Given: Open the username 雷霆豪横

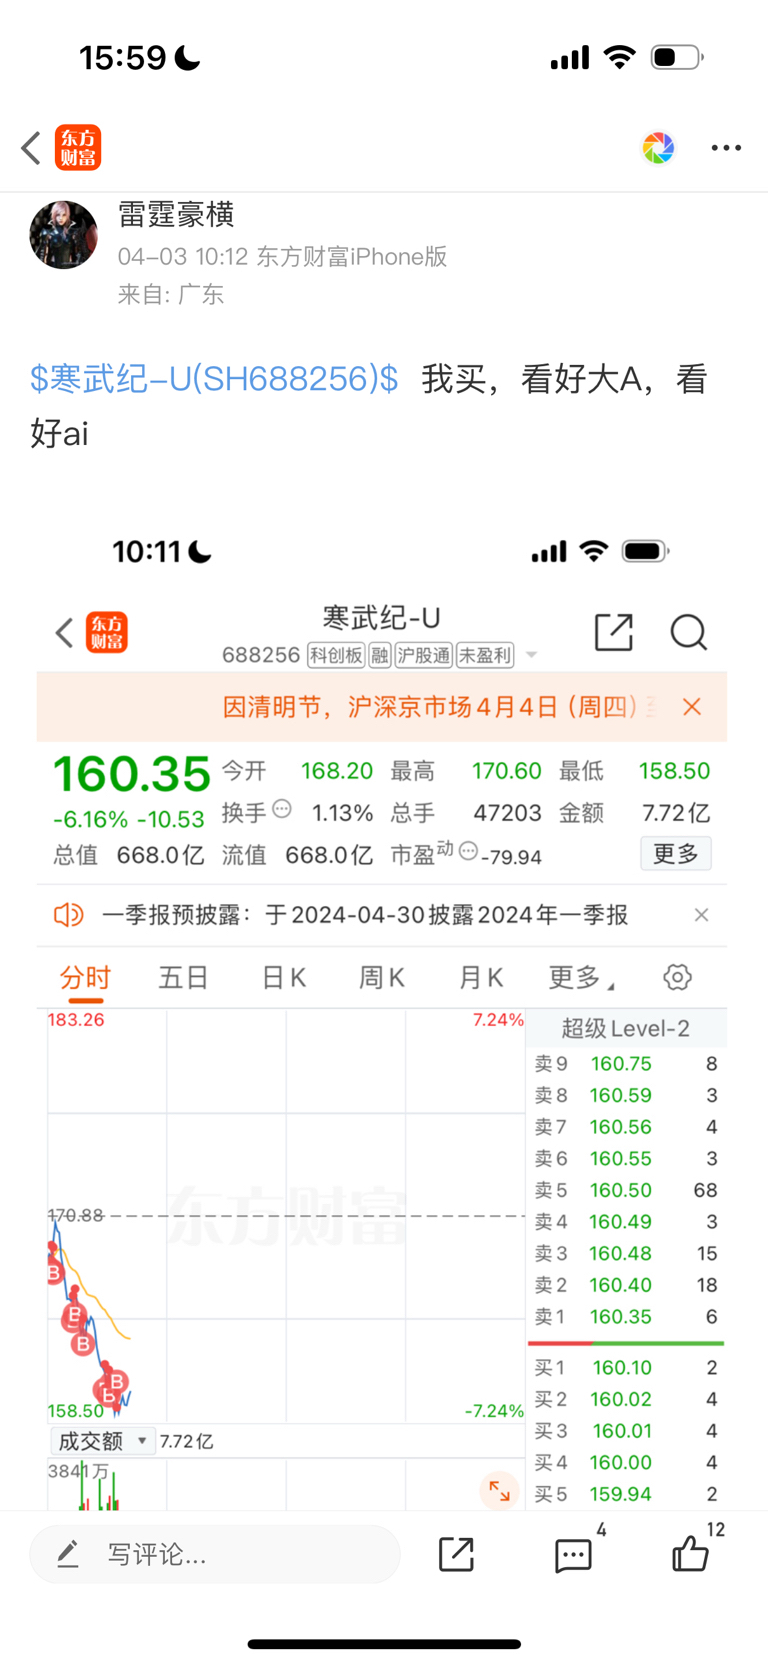Looking at the screenshot, I should (176, 214).
